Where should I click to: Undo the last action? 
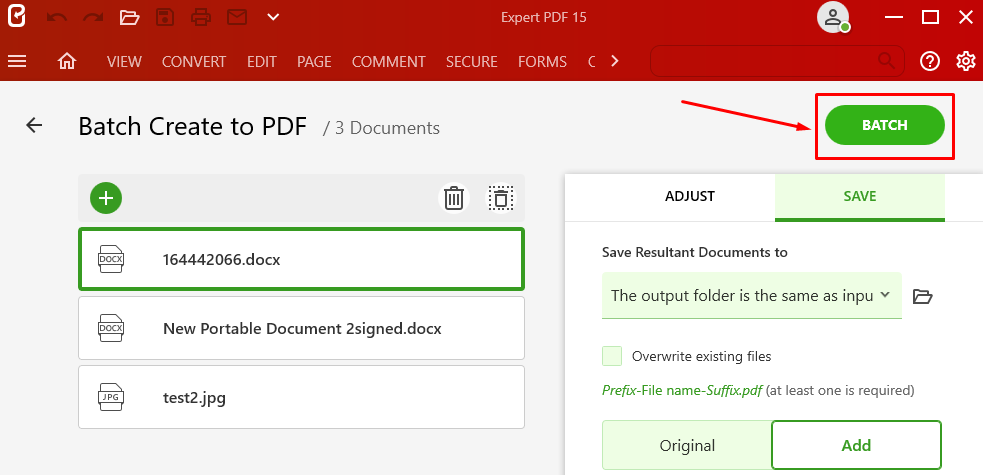tap(56, 17)
